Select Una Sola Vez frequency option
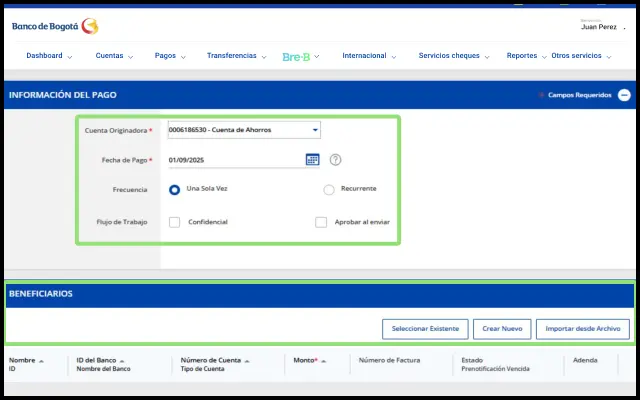Viewport: 640px width, 400px height. click(174, 190)
